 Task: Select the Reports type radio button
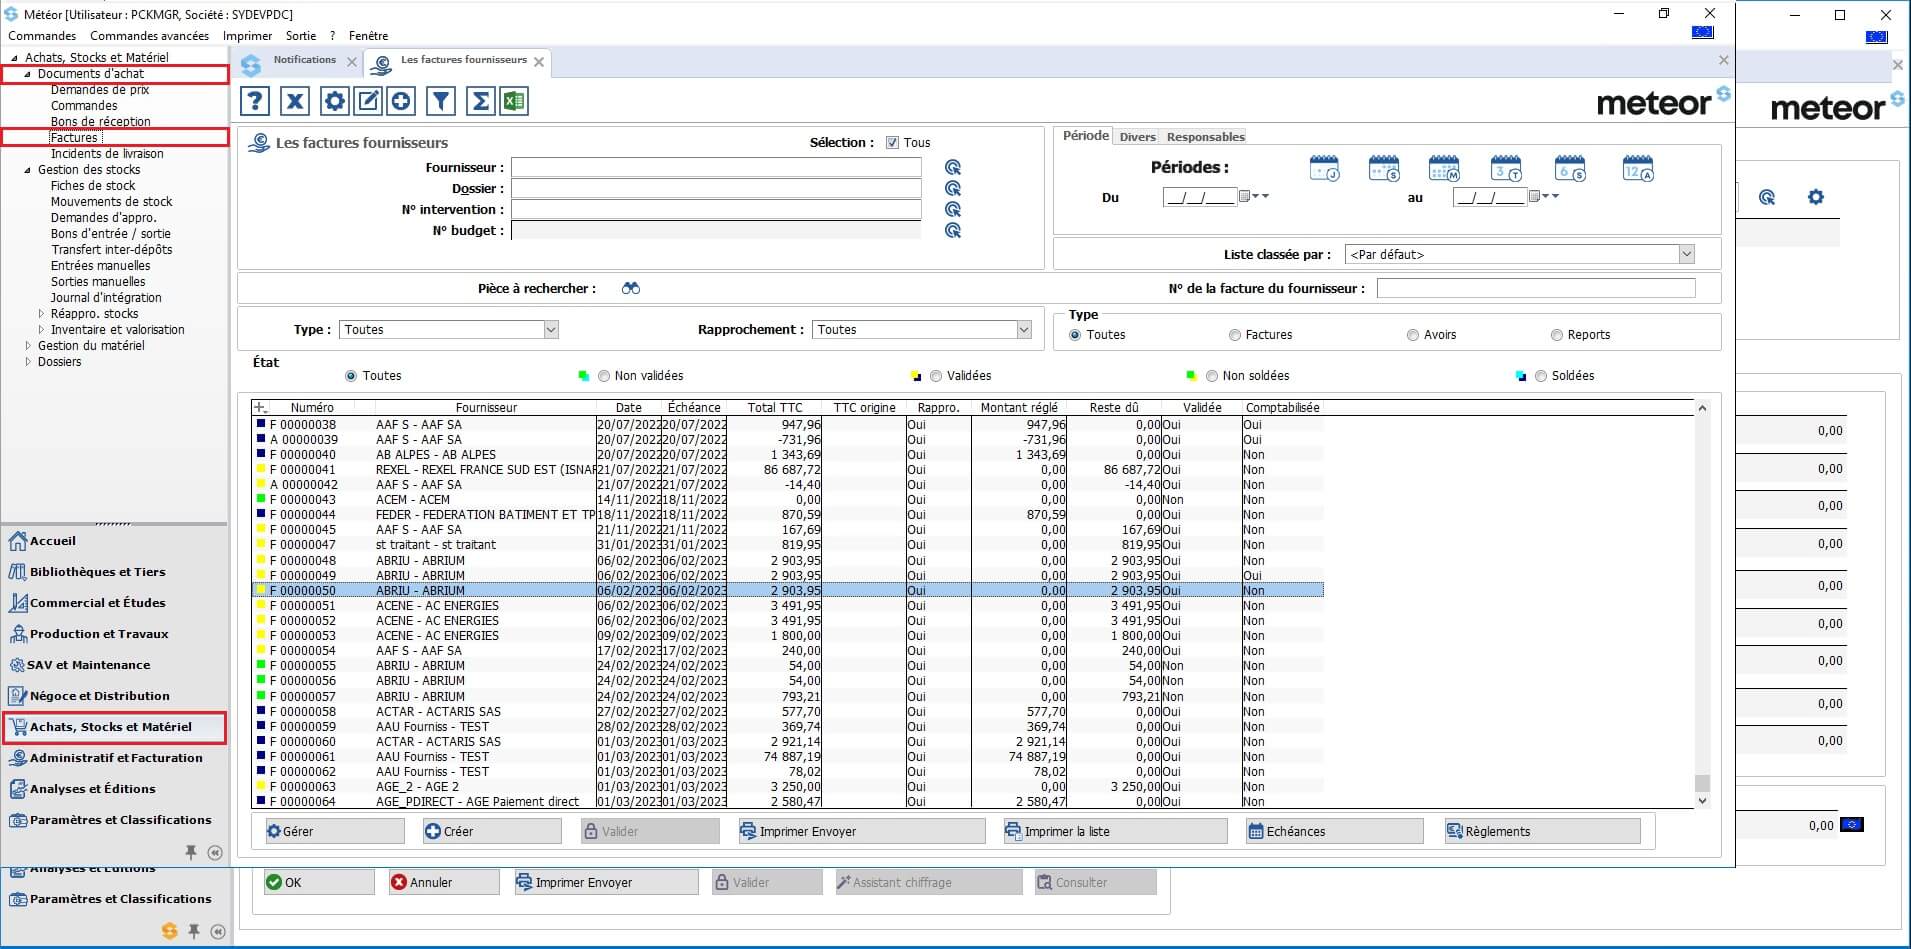point(1557,335)
